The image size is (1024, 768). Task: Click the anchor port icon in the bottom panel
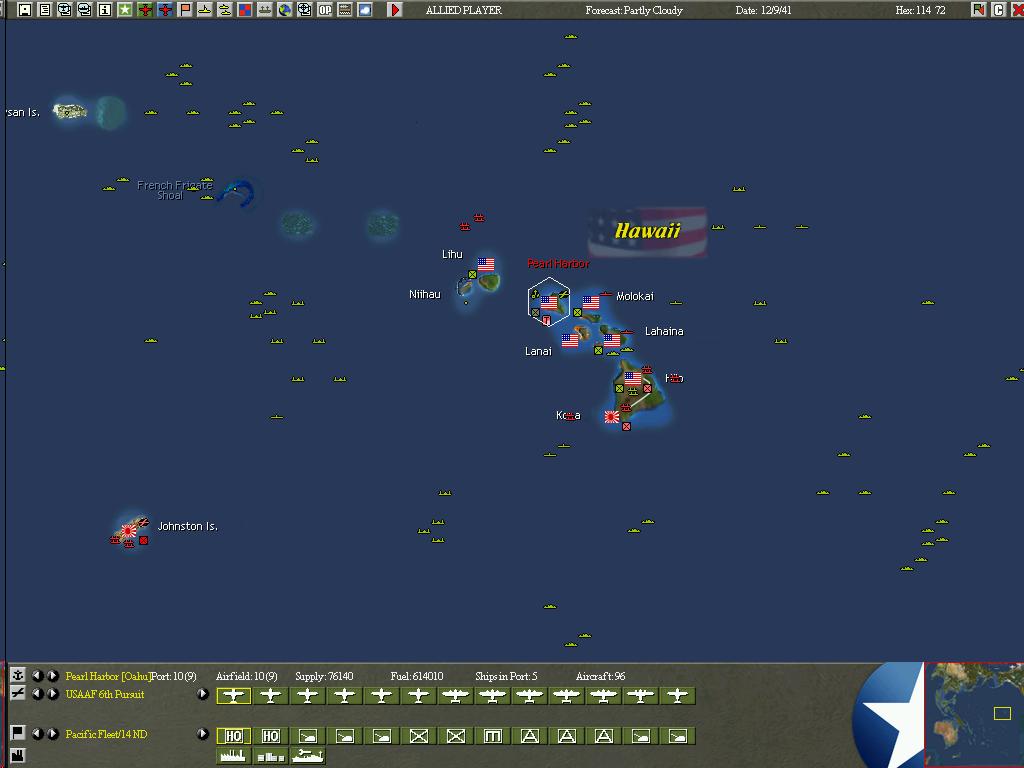(x=18, y=675)
